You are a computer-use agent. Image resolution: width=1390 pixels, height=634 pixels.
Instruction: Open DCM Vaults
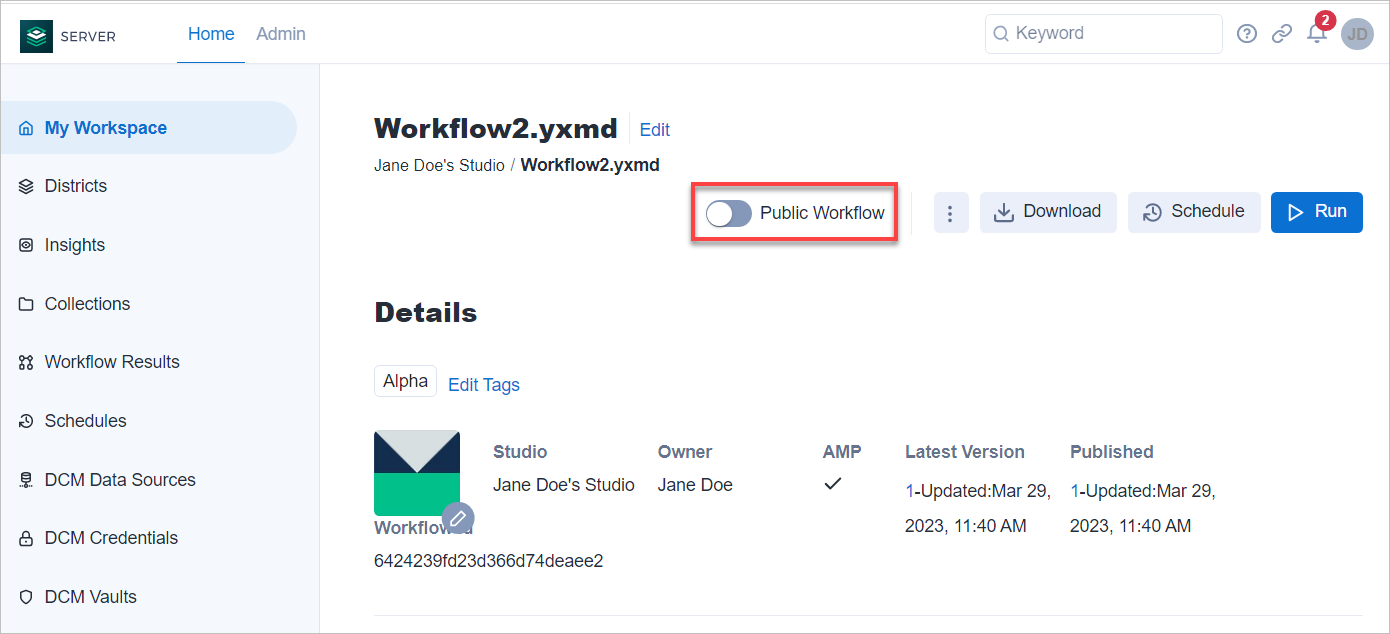91,596
